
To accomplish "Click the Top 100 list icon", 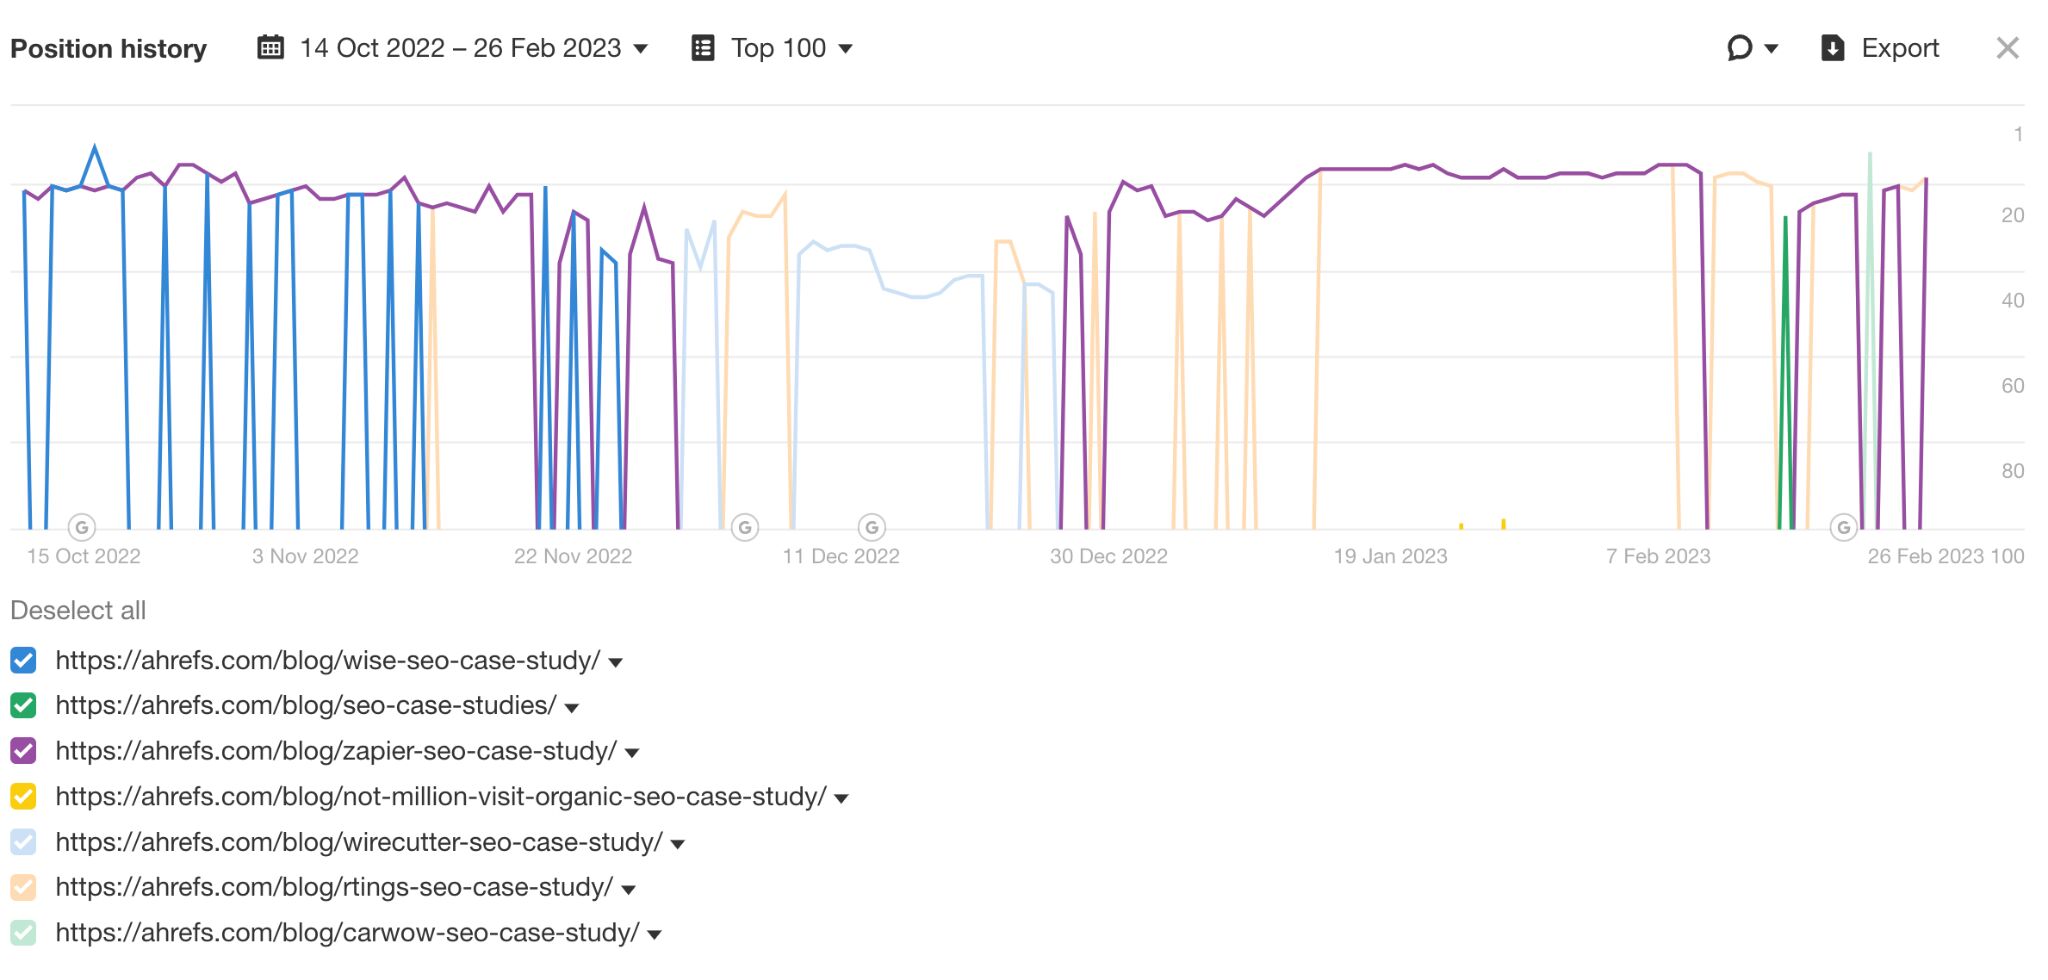I will [x=701, y=47].
